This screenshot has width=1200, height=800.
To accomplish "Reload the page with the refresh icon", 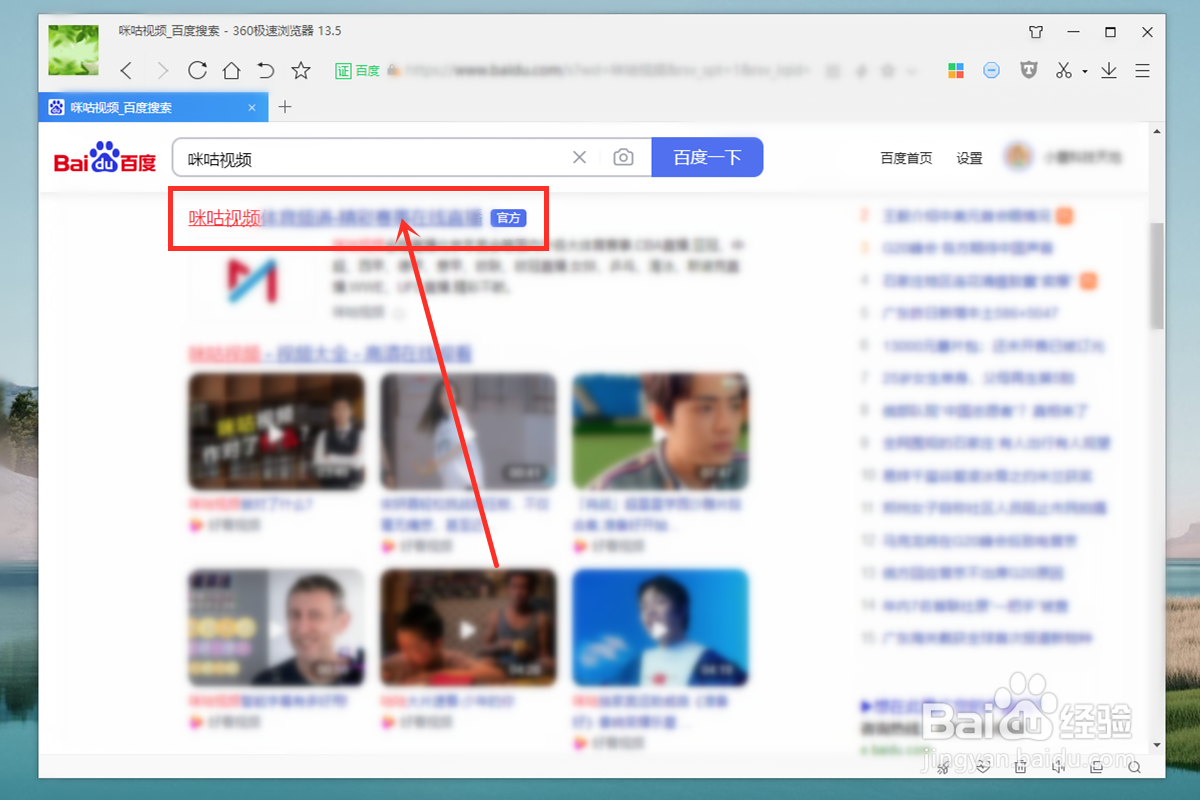I will 197,70.
